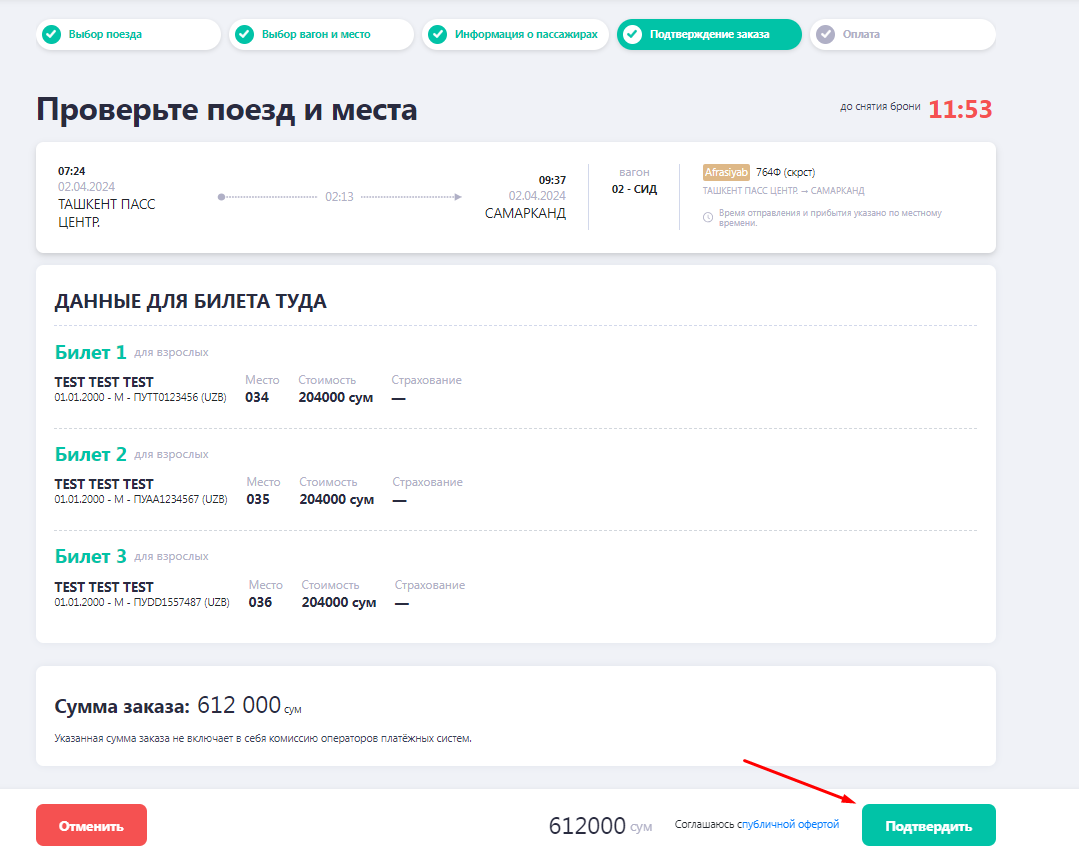Open the публичной офертой link
The height and width of the screenshot is (860, 1079).
pyautogui.click(x=790, y=824)
